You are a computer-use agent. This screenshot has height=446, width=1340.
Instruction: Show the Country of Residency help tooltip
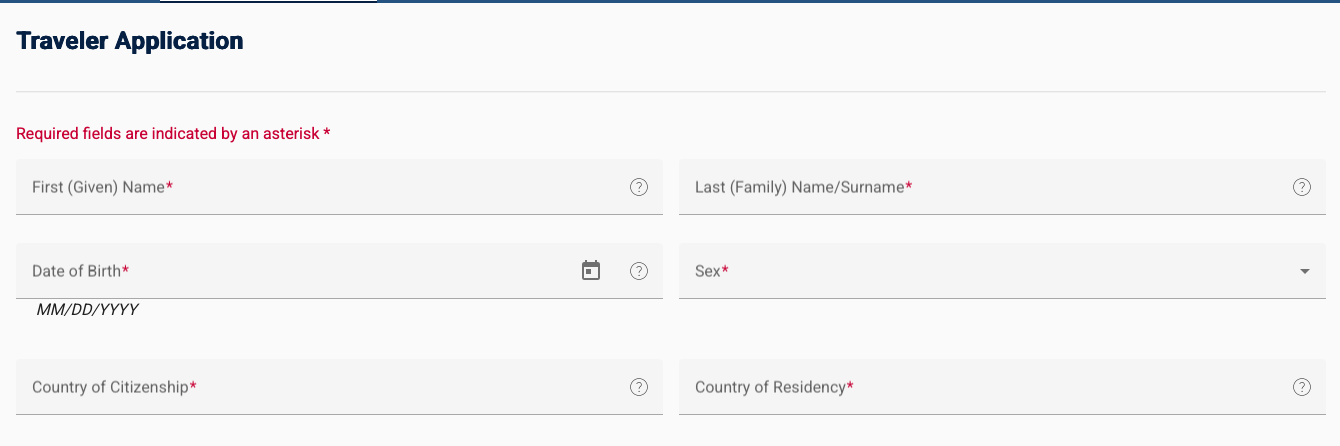coord(1302,387)
